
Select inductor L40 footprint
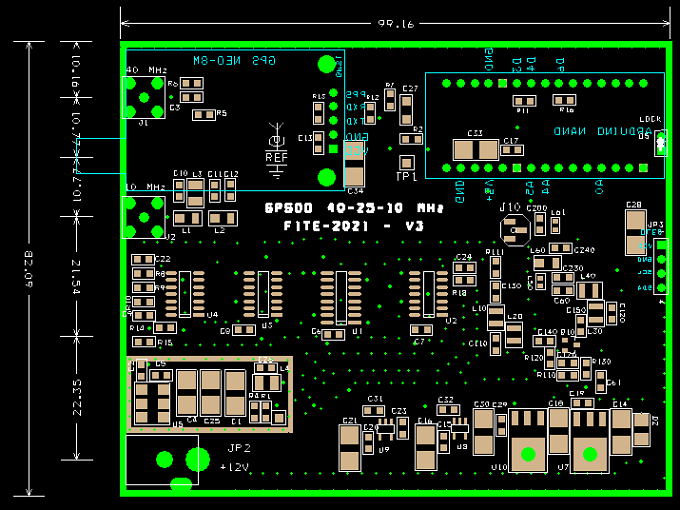589,290
